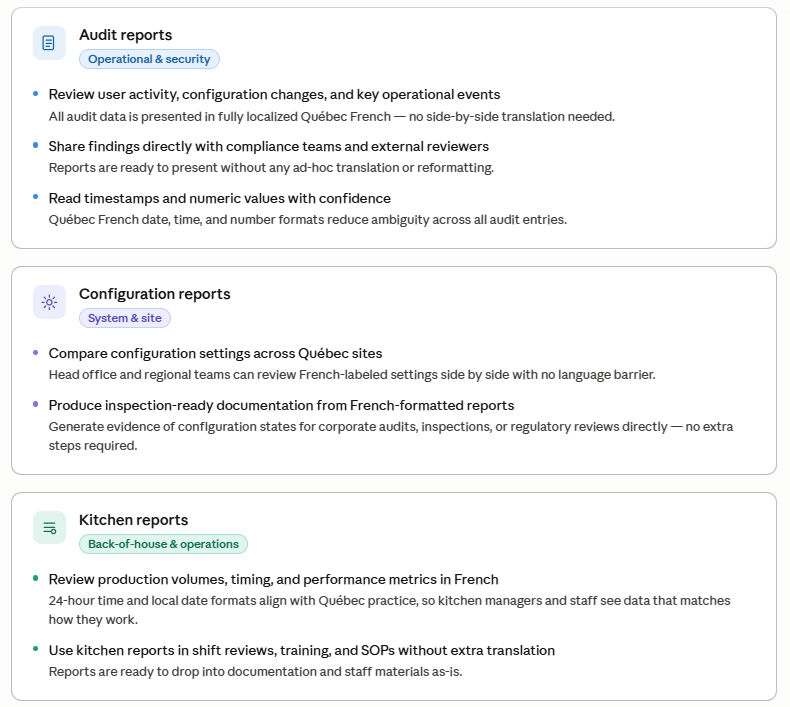This screenshot has width=790, height=707.
Task: Click the Audit reports document icon
Action: click(49, 43)
